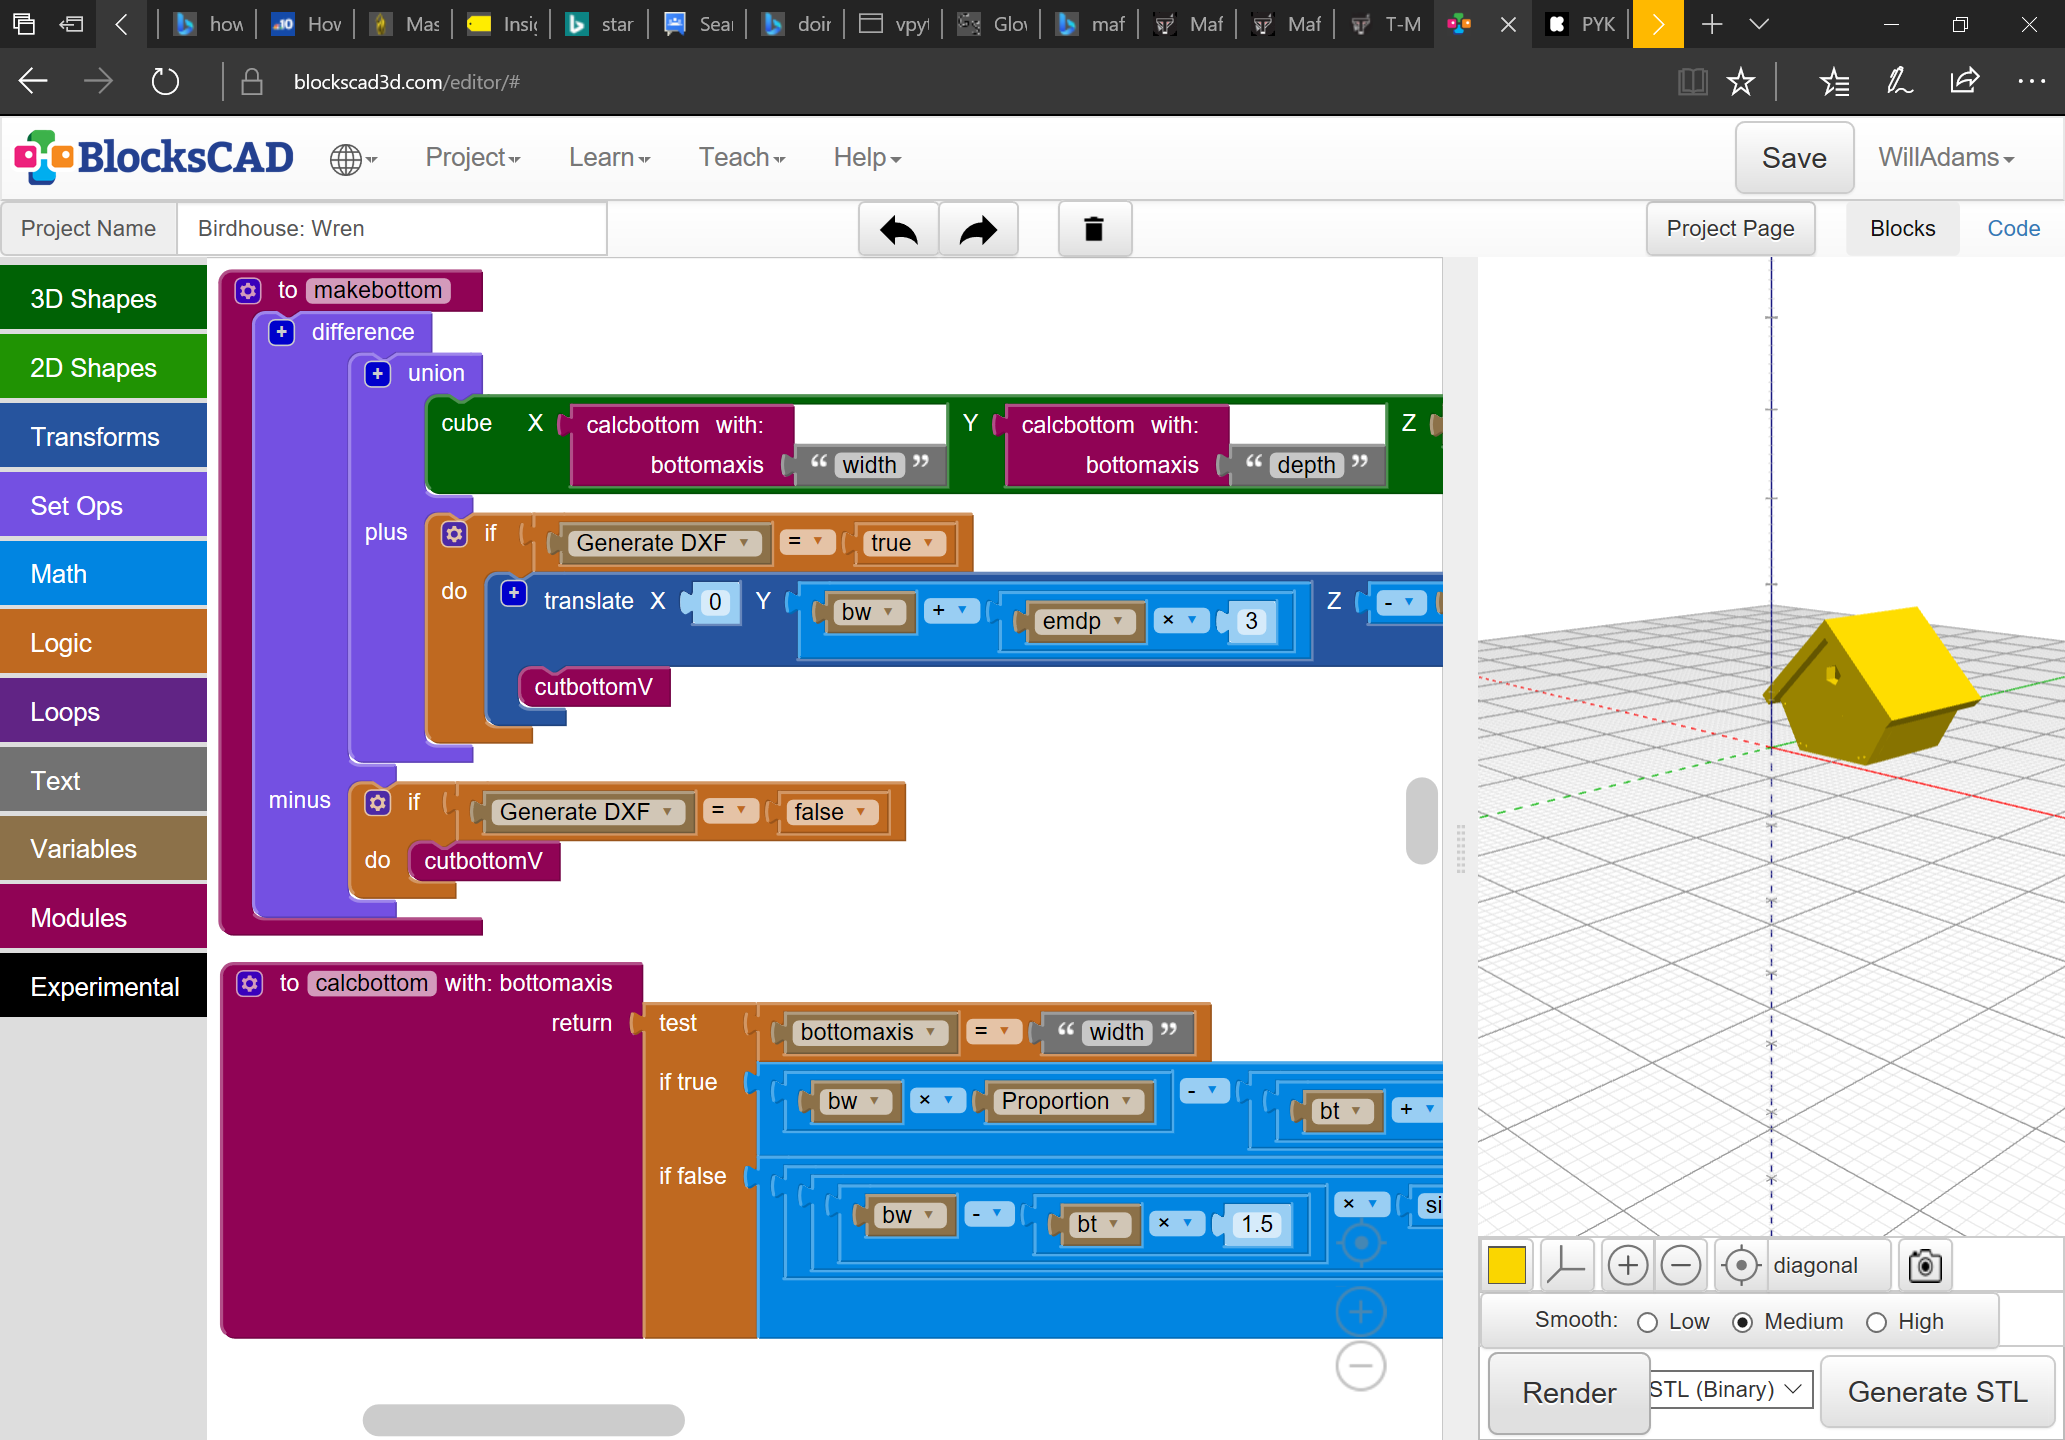Click the trash delete button
Screen dimensions: 2065x1440
[x=1094, y=230]
